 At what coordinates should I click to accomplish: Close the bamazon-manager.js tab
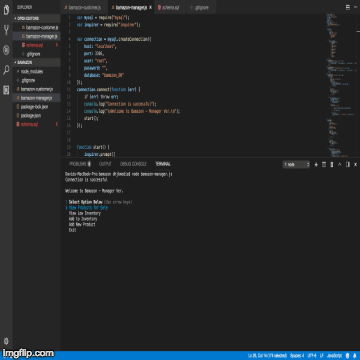point(150,7)
